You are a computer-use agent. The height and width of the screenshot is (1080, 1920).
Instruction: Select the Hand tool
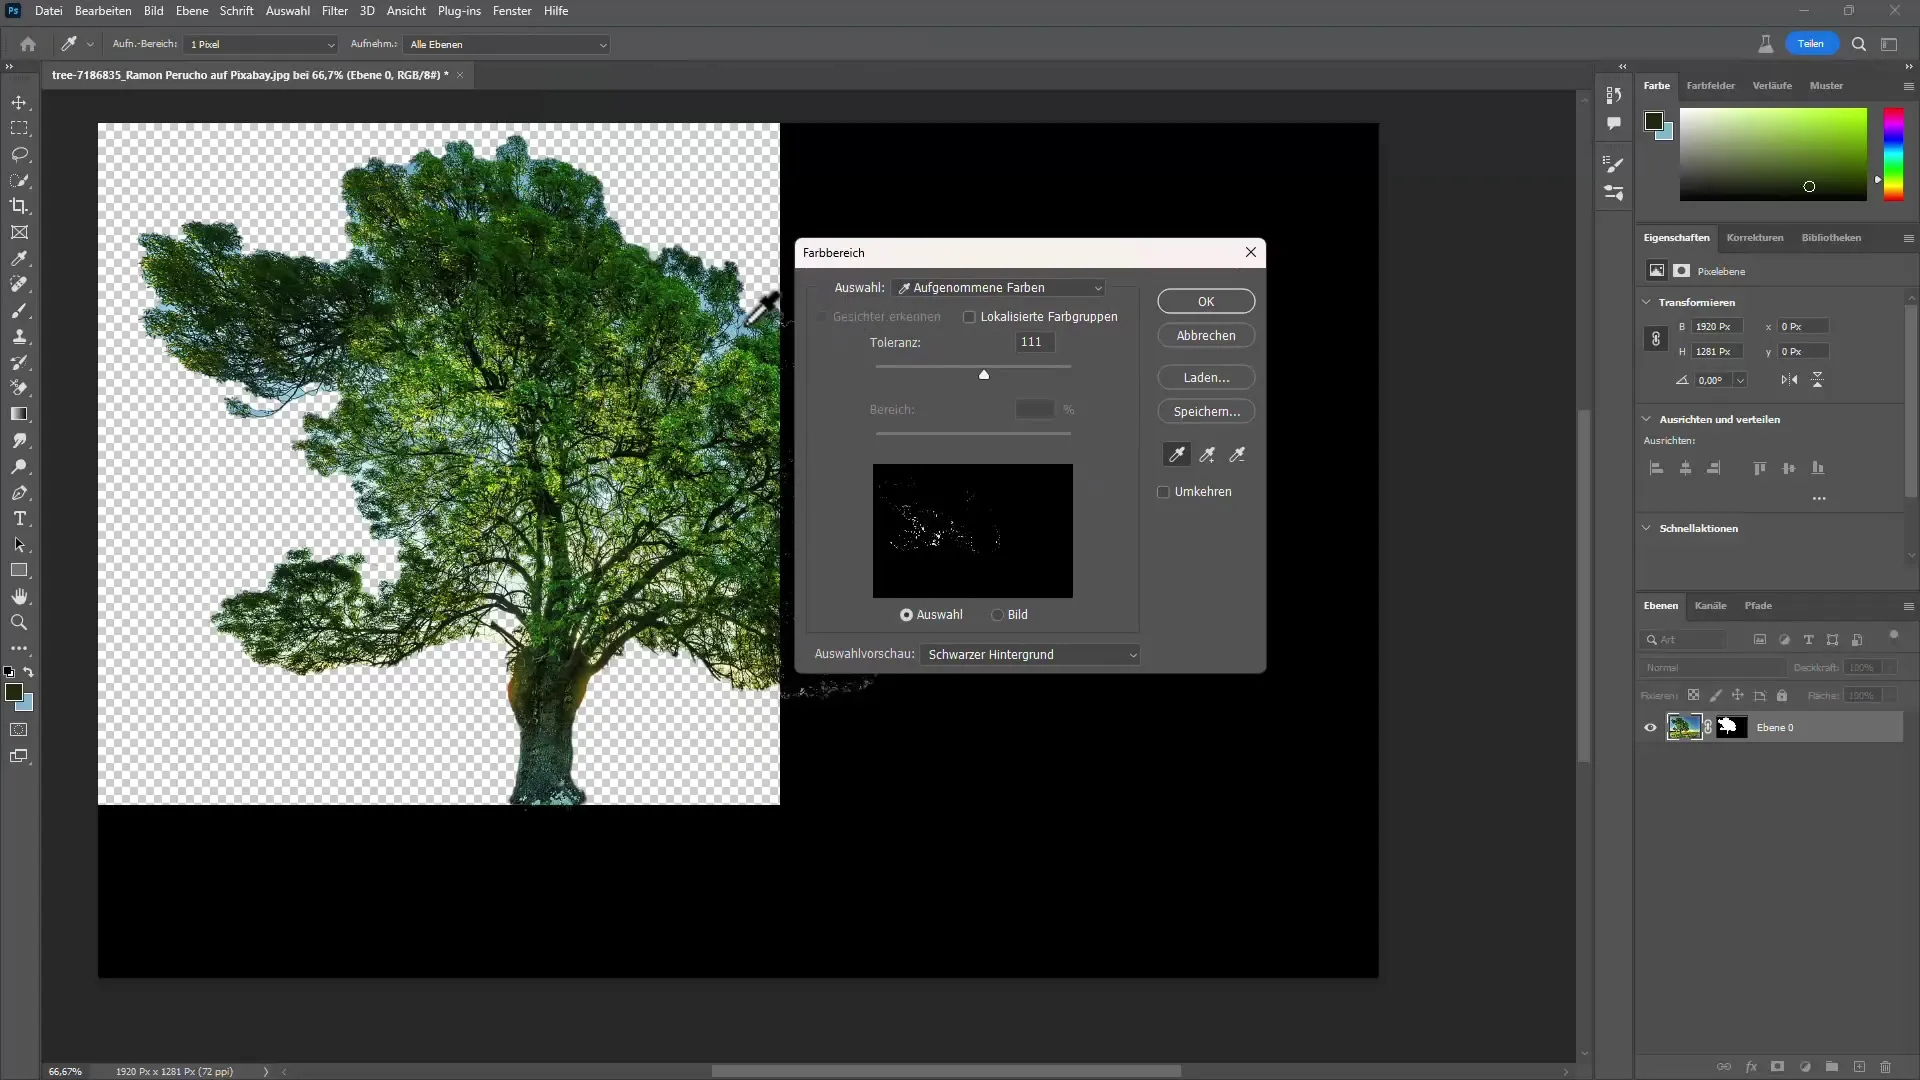pos(19,597)
